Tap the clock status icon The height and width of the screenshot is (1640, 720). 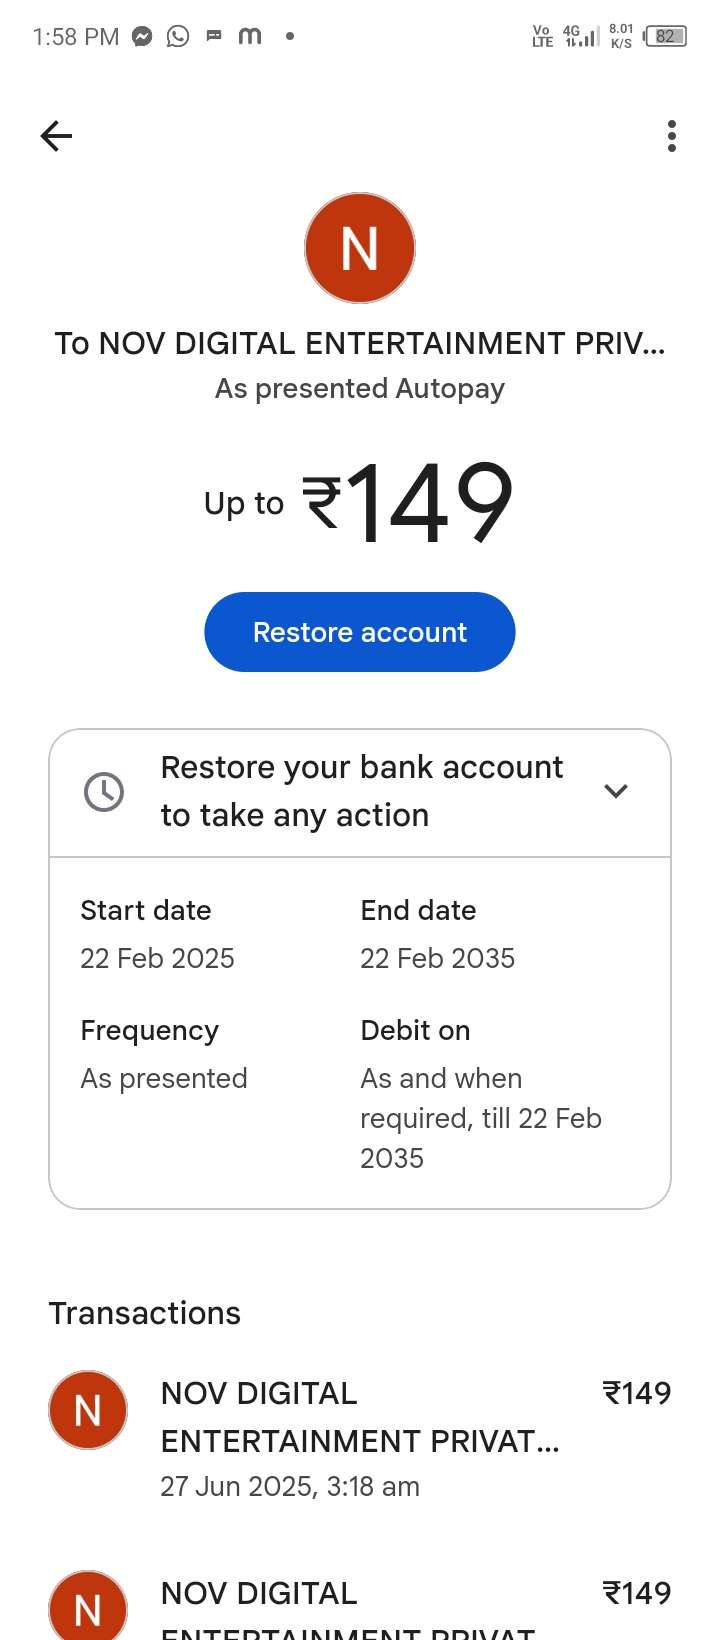click(x=104, y=792)
